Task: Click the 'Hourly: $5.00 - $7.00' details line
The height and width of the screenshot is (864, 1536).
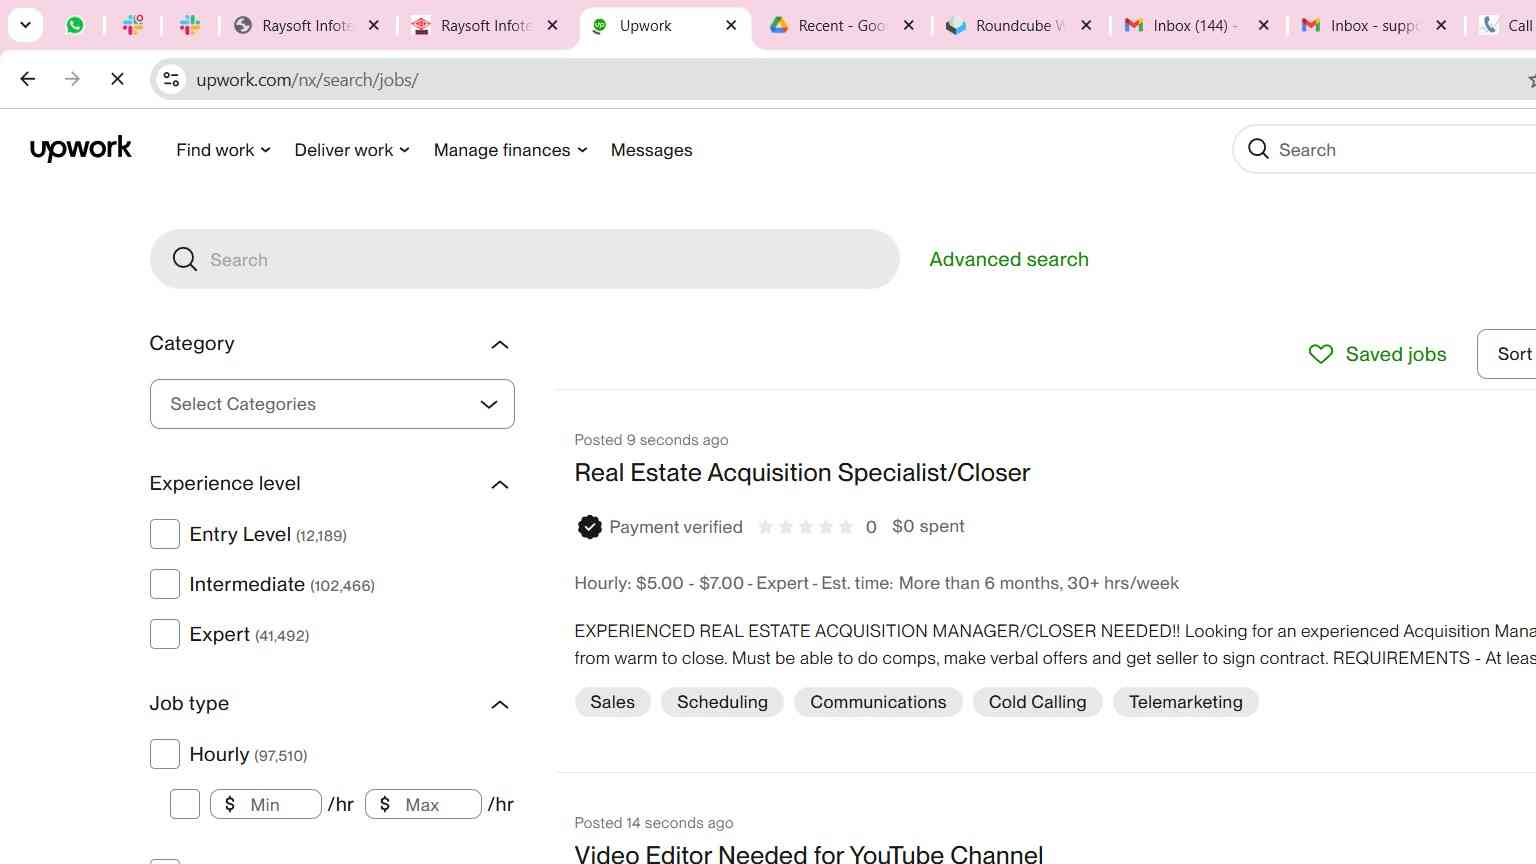Action: (876, 583)
